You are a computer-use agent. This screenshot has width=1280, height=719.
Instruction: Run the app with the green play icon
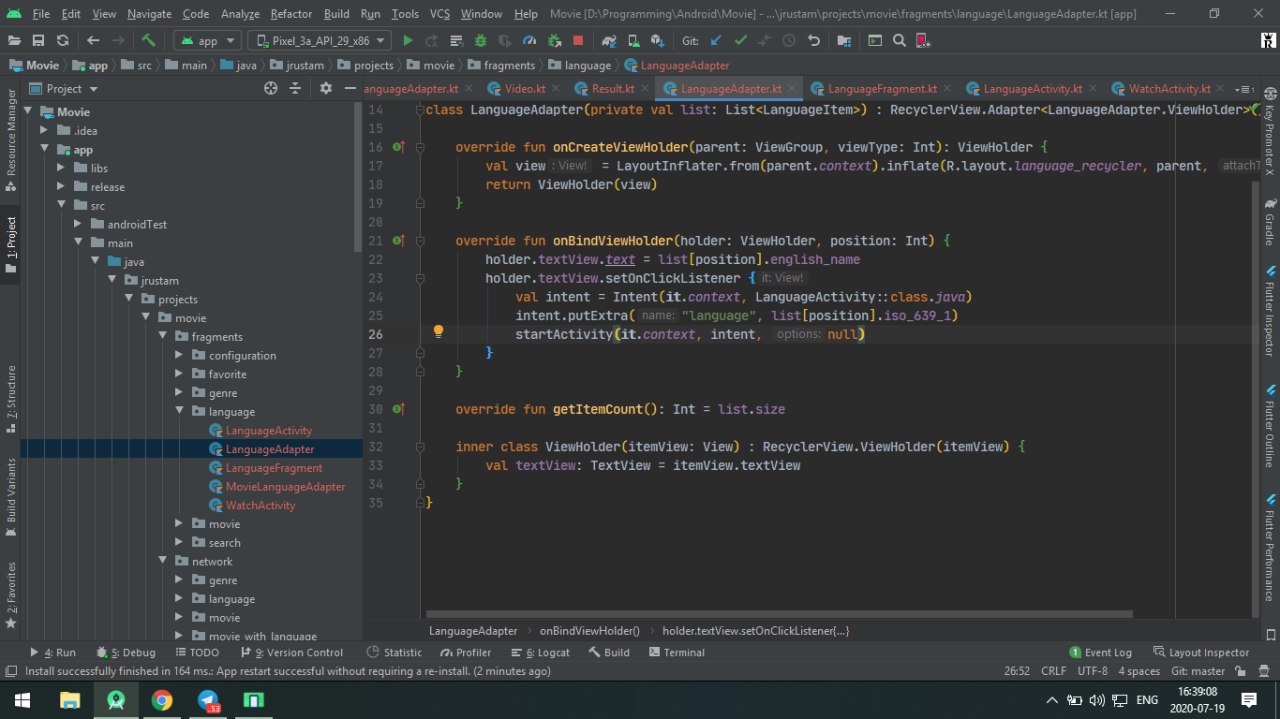(x=407, y=41)
